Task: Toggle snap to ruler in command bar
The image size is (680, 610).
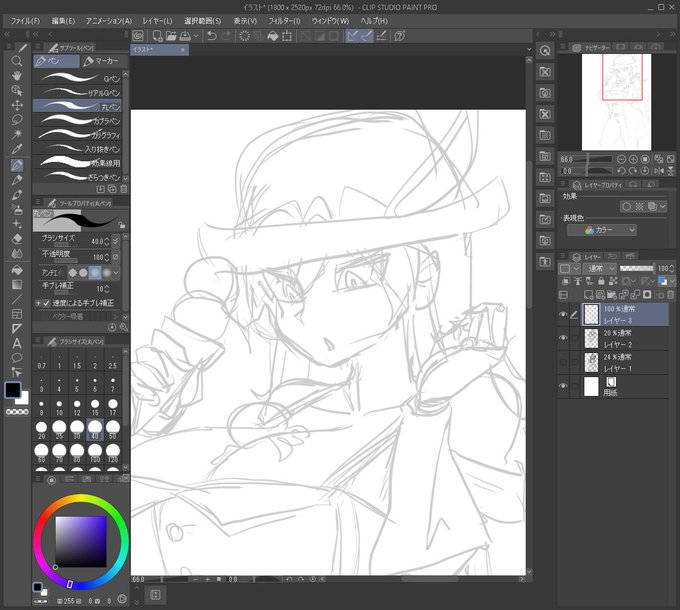Action: (353, 36)
